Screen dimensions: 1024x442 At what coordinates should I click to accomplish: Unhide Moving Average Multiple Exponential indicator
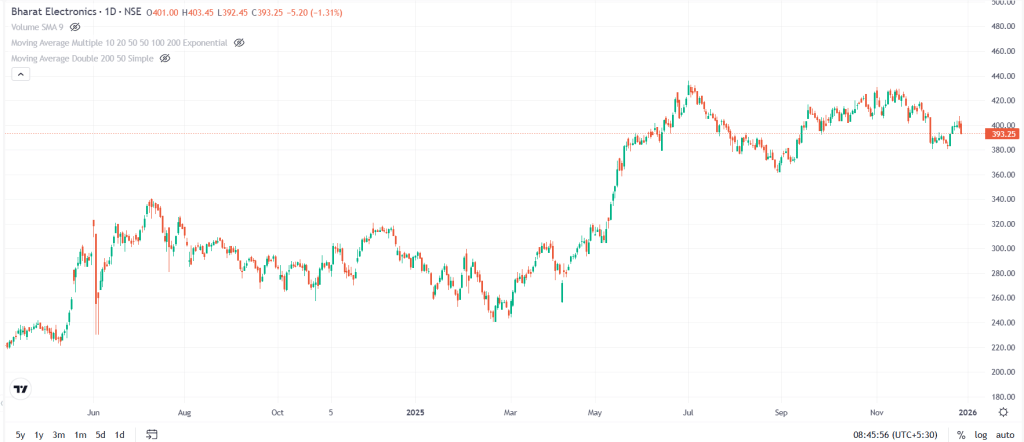tap(239, 43)
